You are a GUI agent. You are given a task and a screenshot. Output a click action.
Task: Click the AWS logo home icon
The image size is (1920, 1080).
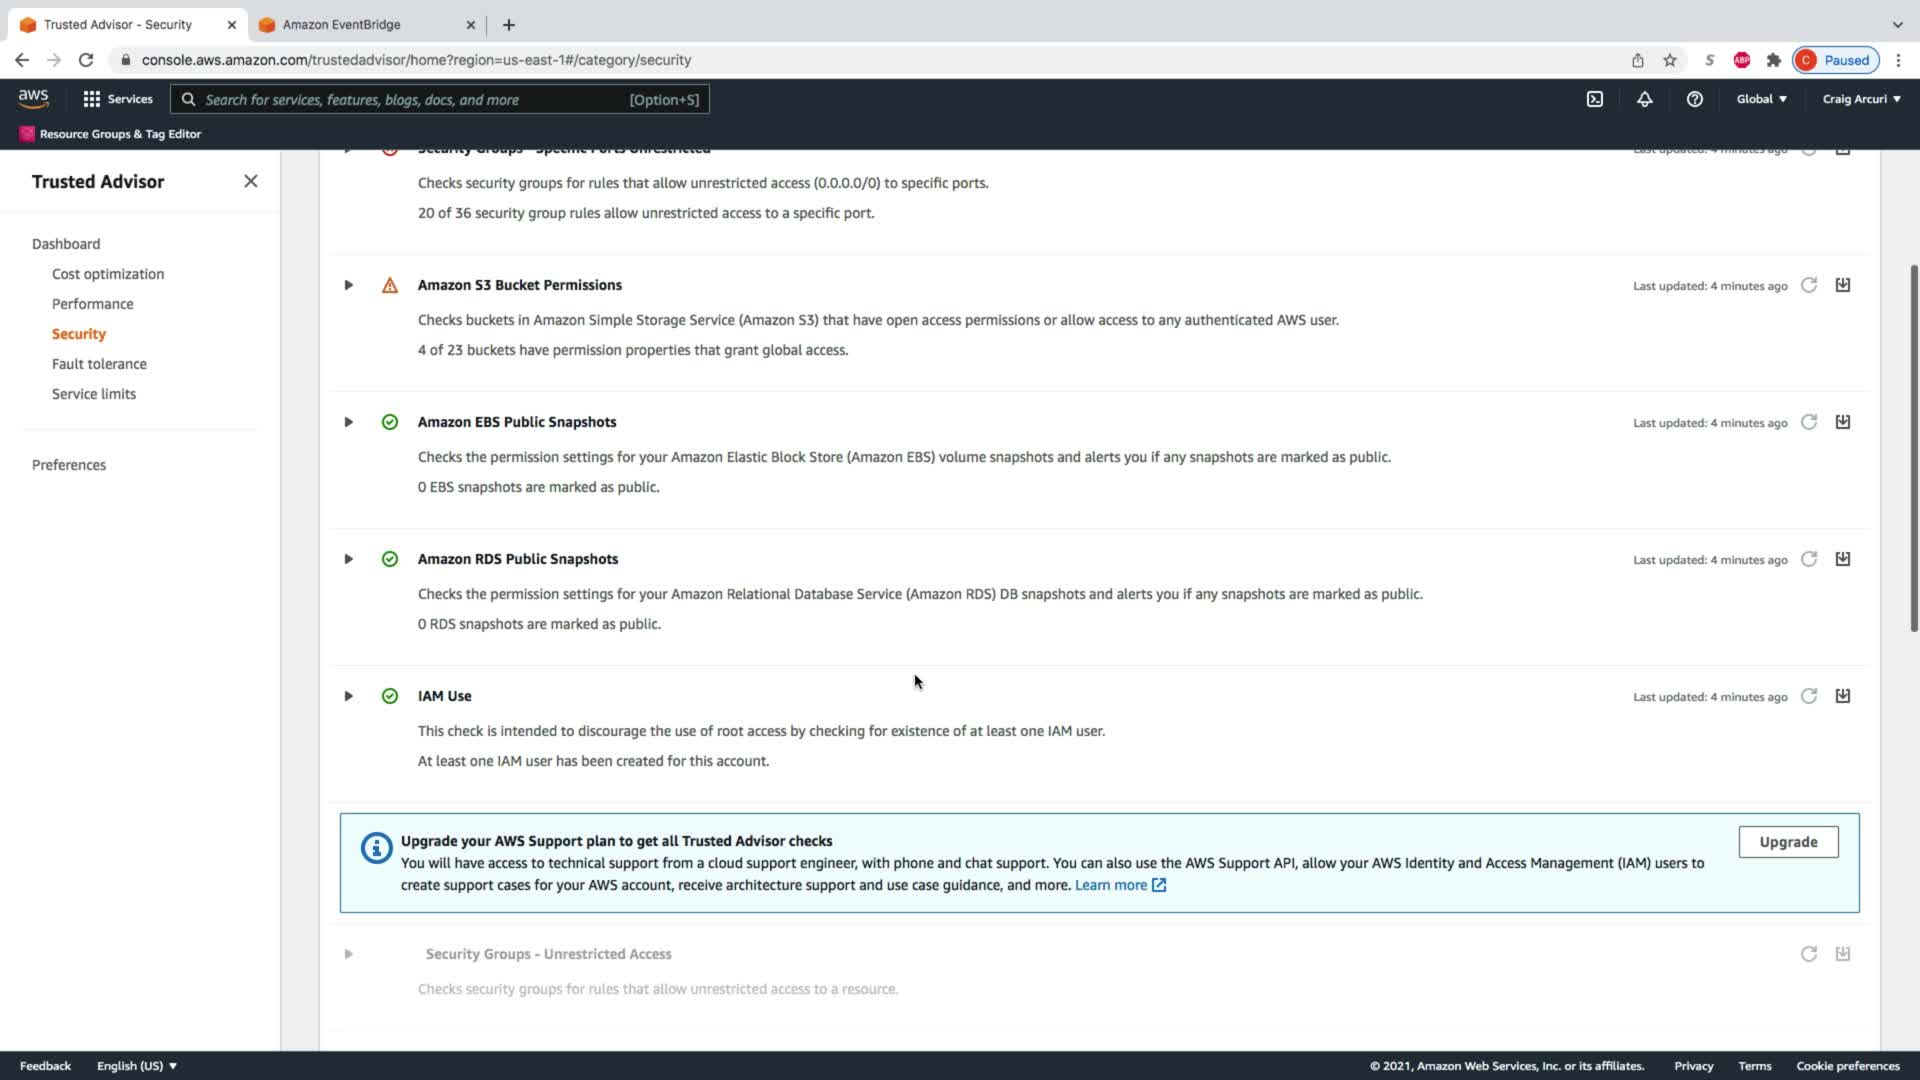[x=33, y=98]
